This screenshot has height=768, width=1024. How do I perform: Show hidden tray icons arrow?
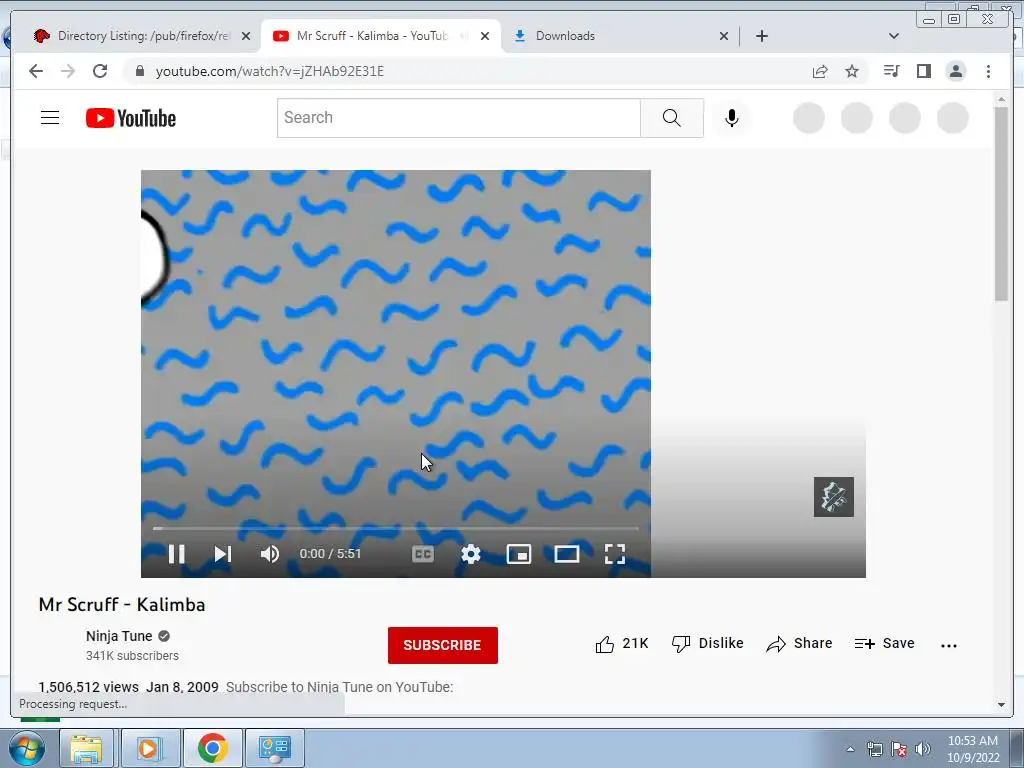(850, 749)
